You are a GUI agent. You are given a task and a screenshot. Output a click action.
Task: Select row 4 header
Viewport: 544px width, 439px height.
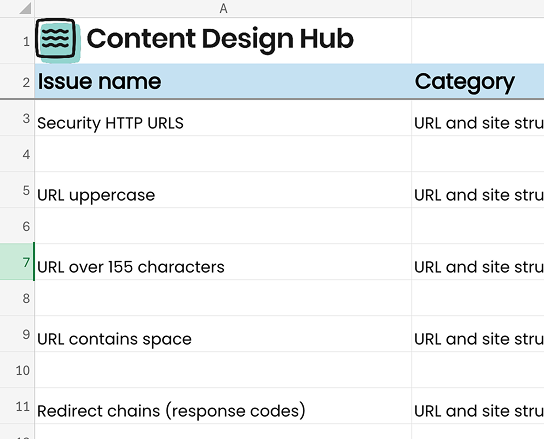(17, 154)
